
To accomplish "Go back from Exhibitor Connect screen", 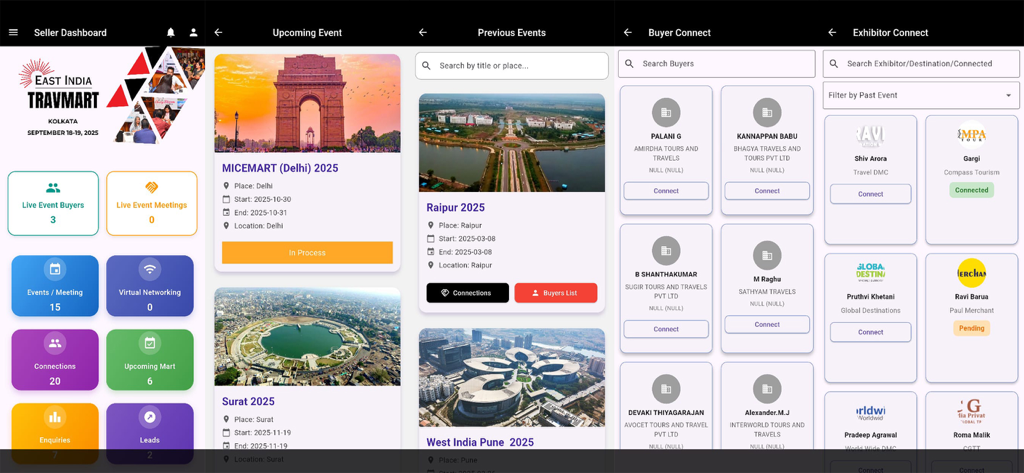I will tap(832, 33).
